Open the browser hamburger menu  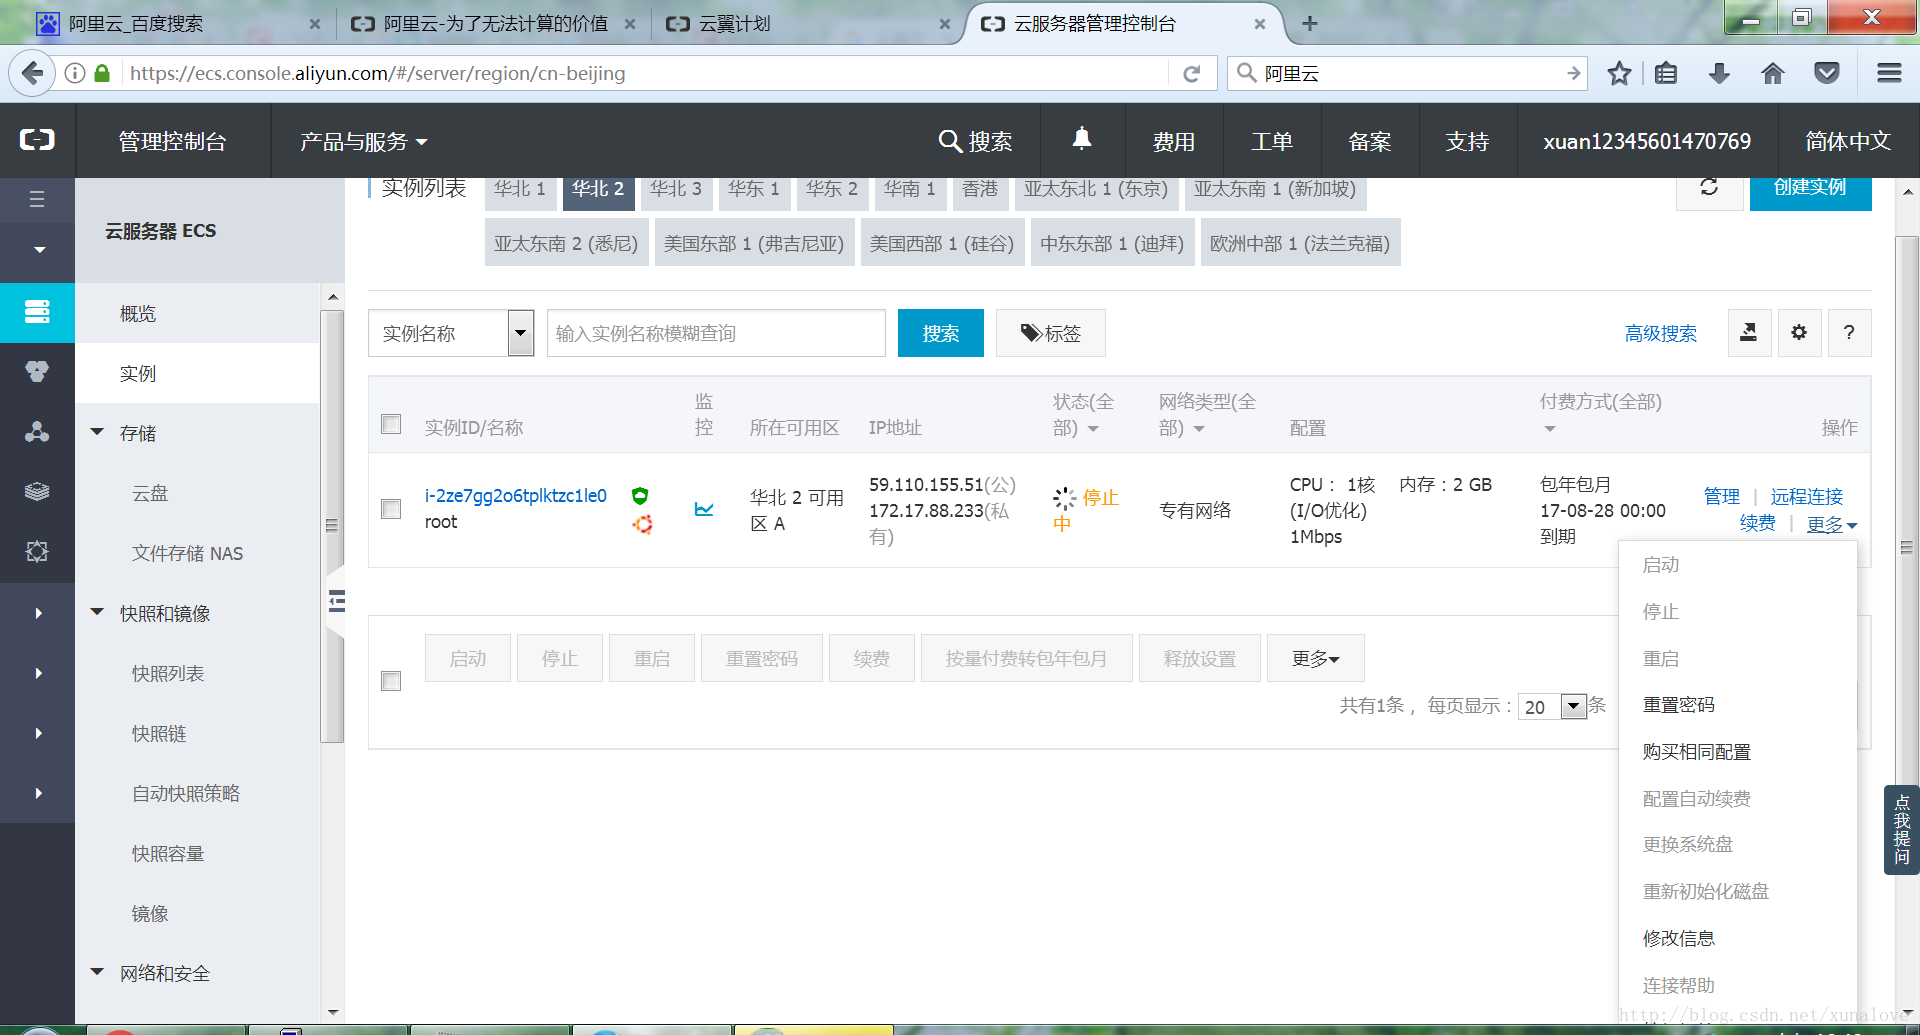click(x=1889, y=73)
